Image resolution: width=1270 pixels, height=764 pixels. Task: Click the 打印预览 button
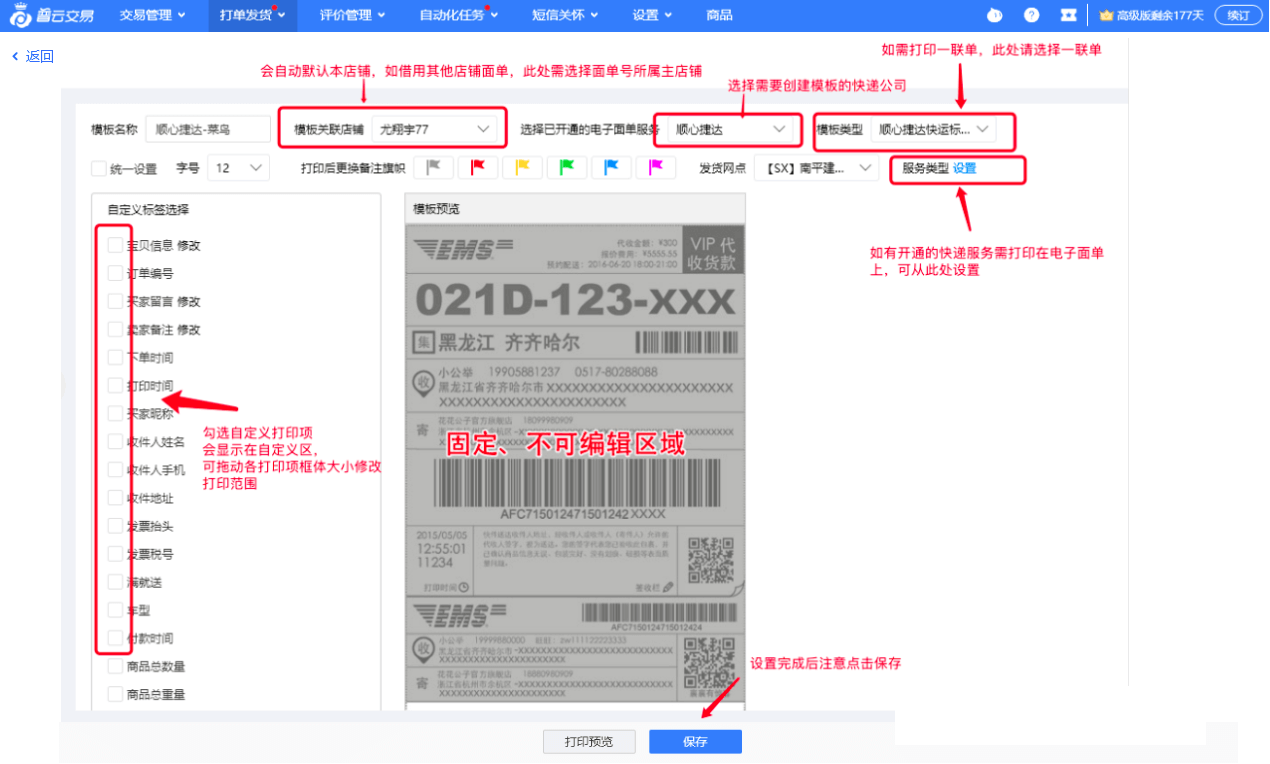coord(589,741)
